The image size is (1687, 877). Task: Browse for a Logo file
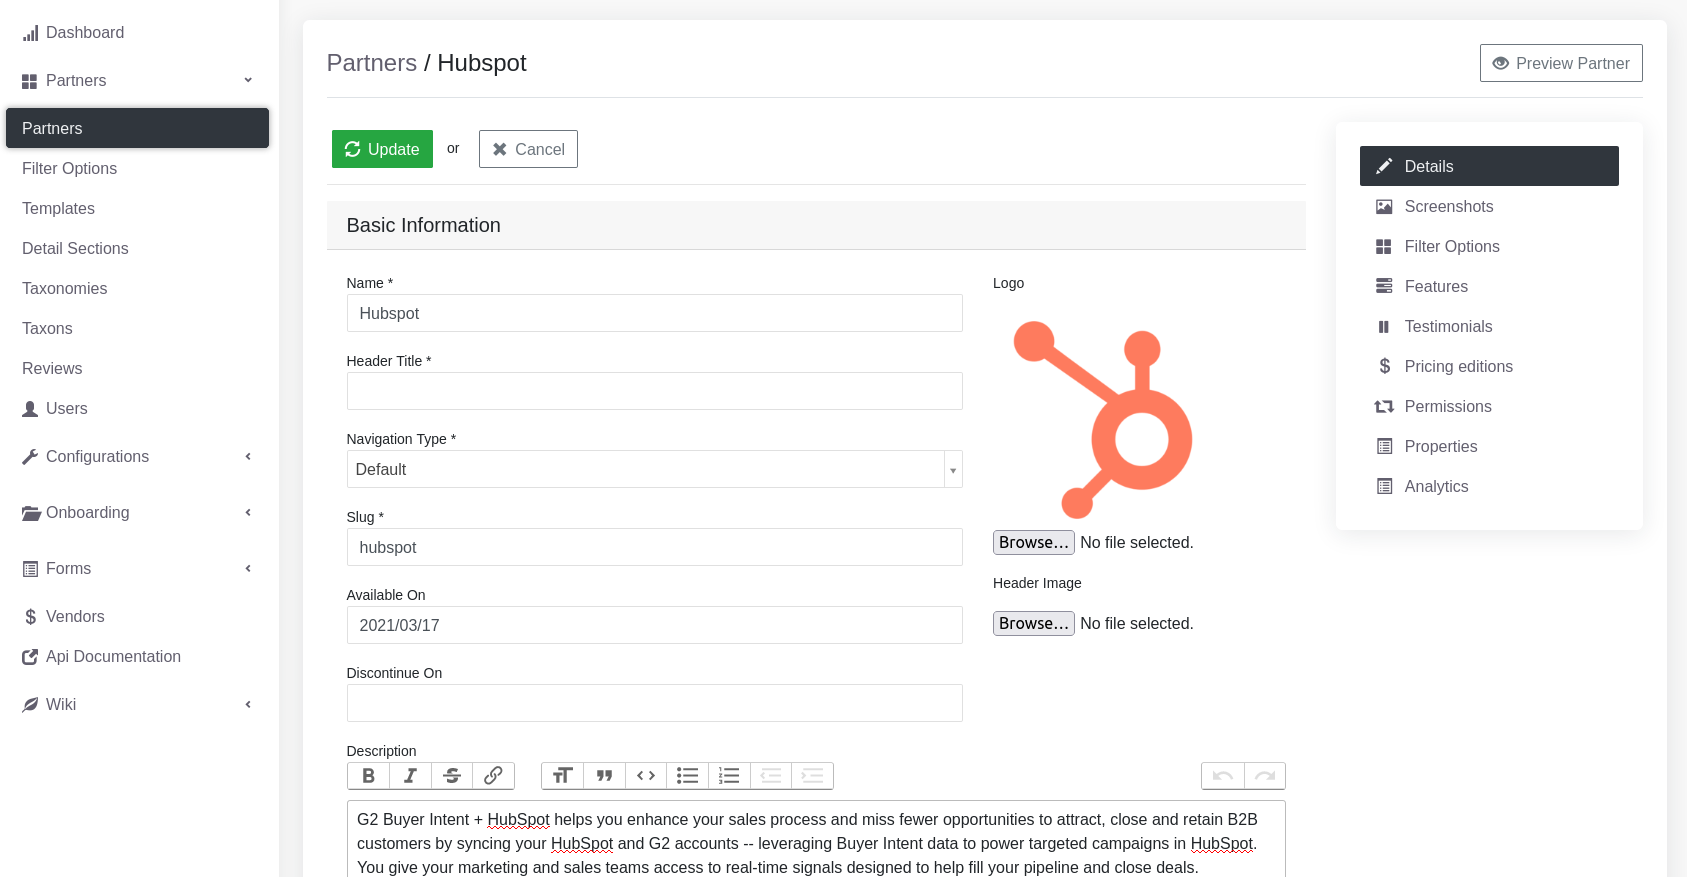pyautogui.click(x=1033, y=542)
